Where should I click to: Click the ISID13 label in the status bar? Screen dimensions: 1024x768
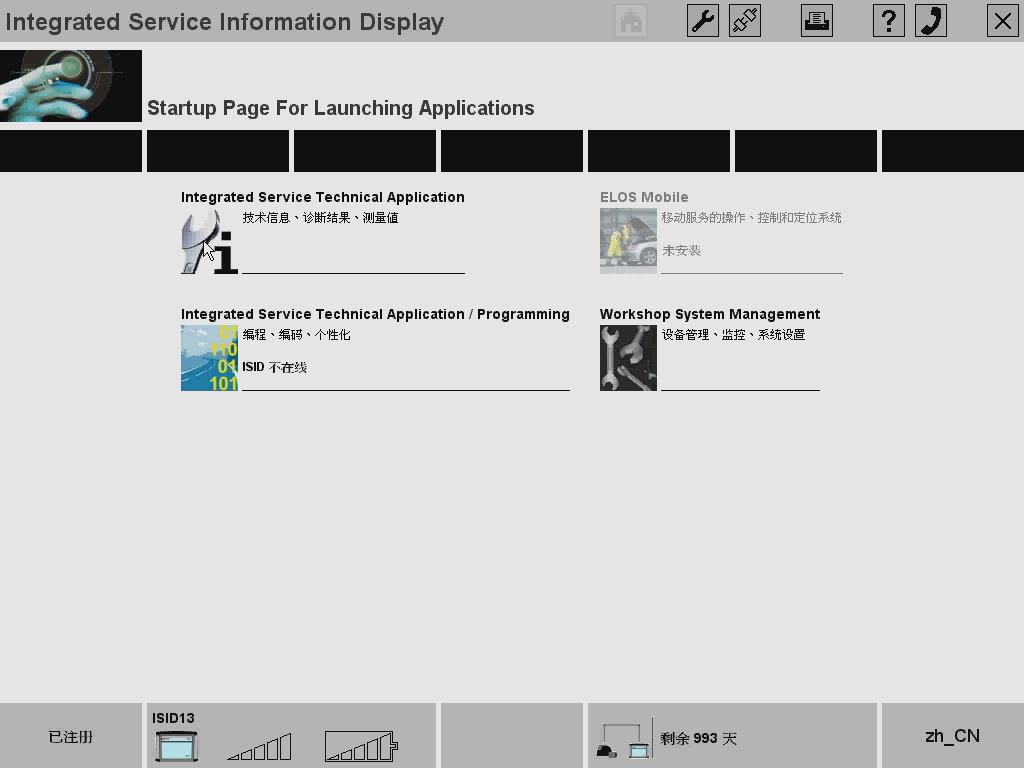pos(173,718)
